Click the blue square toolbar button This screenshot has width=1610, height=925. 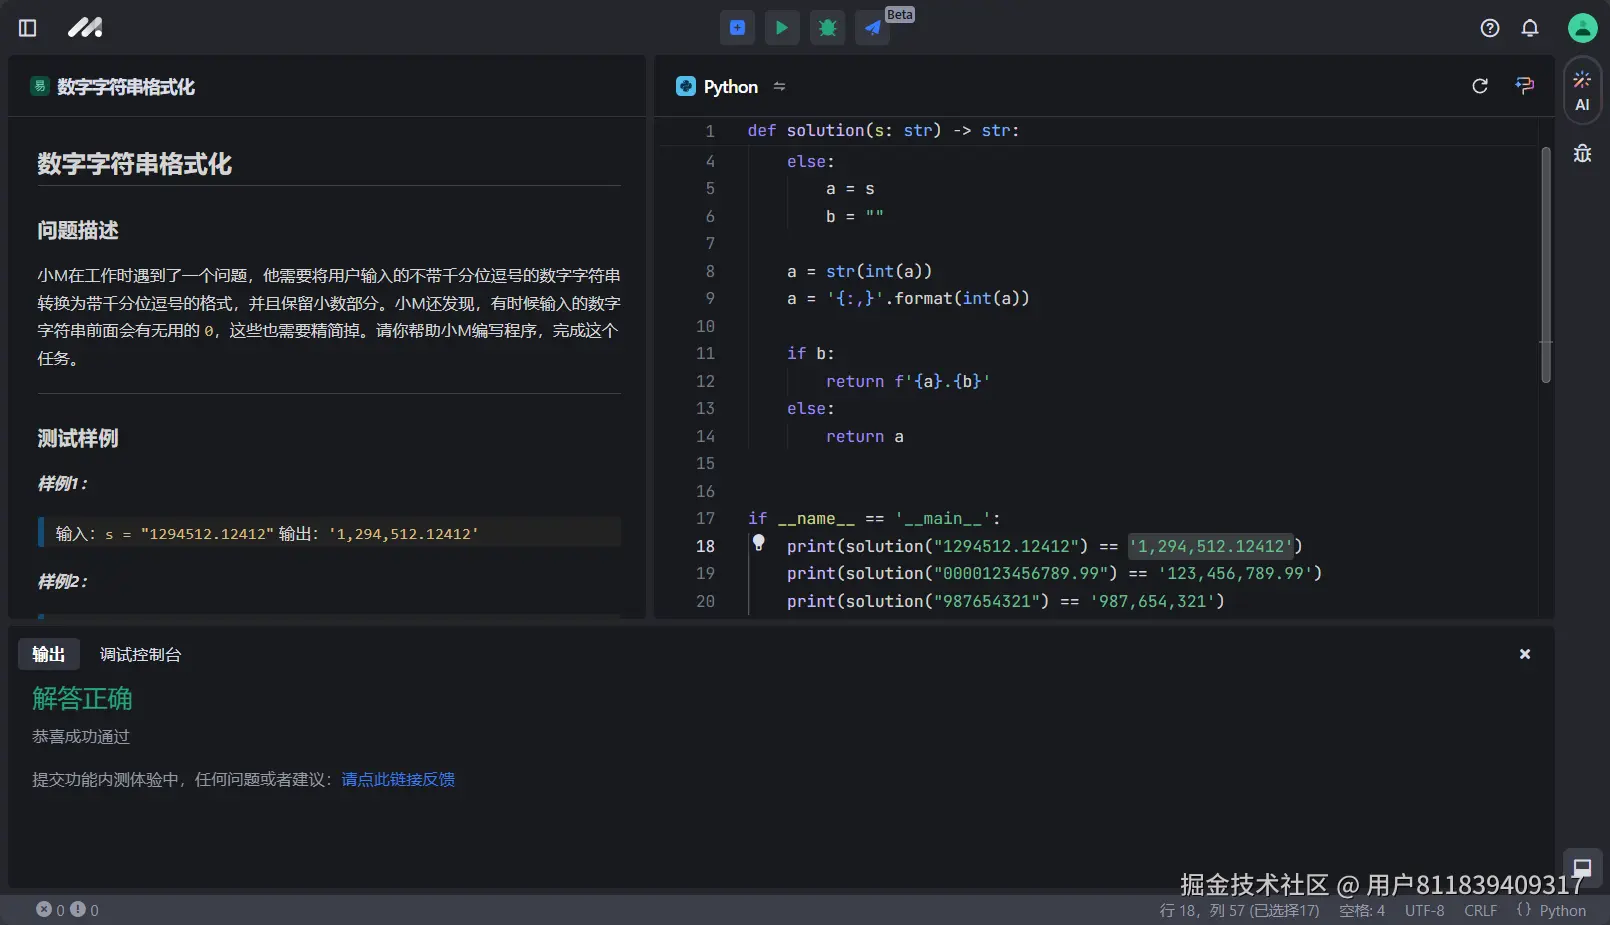point(737,28)
